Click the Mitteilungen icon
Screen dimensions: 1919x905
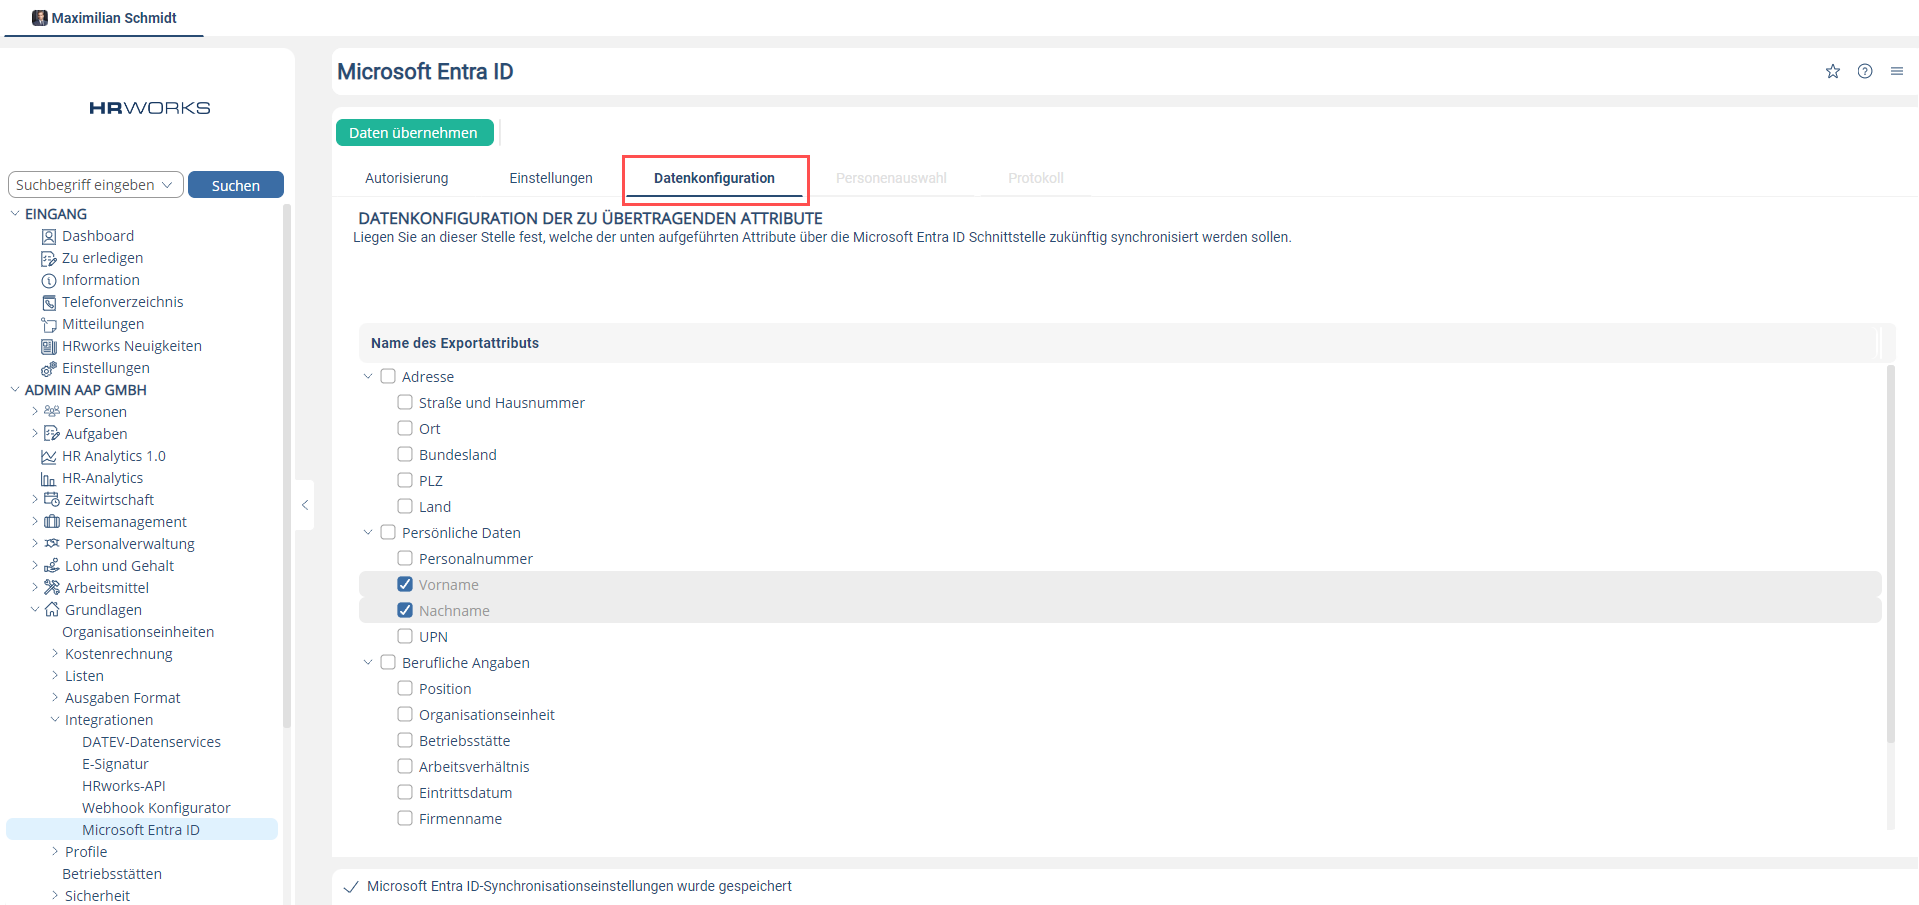tap(49, 325)
